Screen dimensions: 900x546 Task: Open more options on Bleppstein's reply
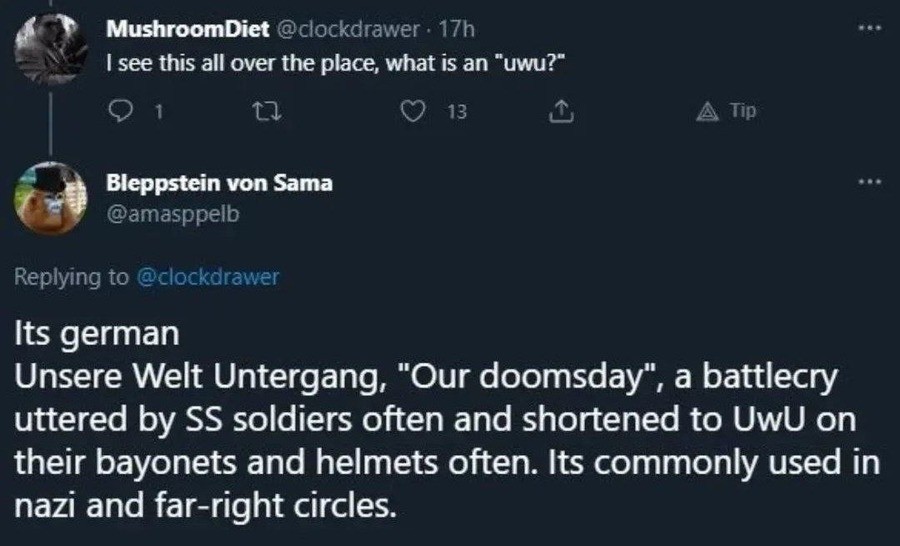tap(870, 183)
